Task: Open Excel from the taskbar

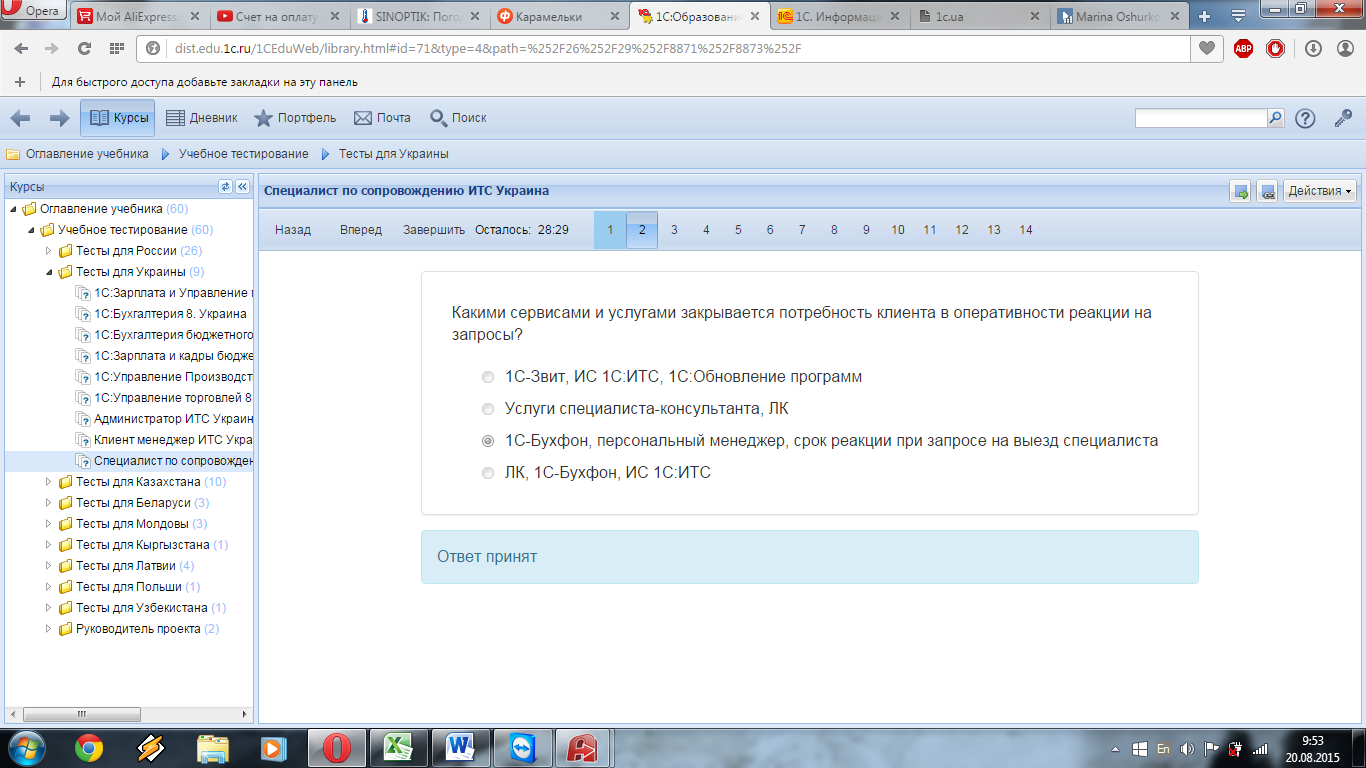Action: (x=399, y=747)
